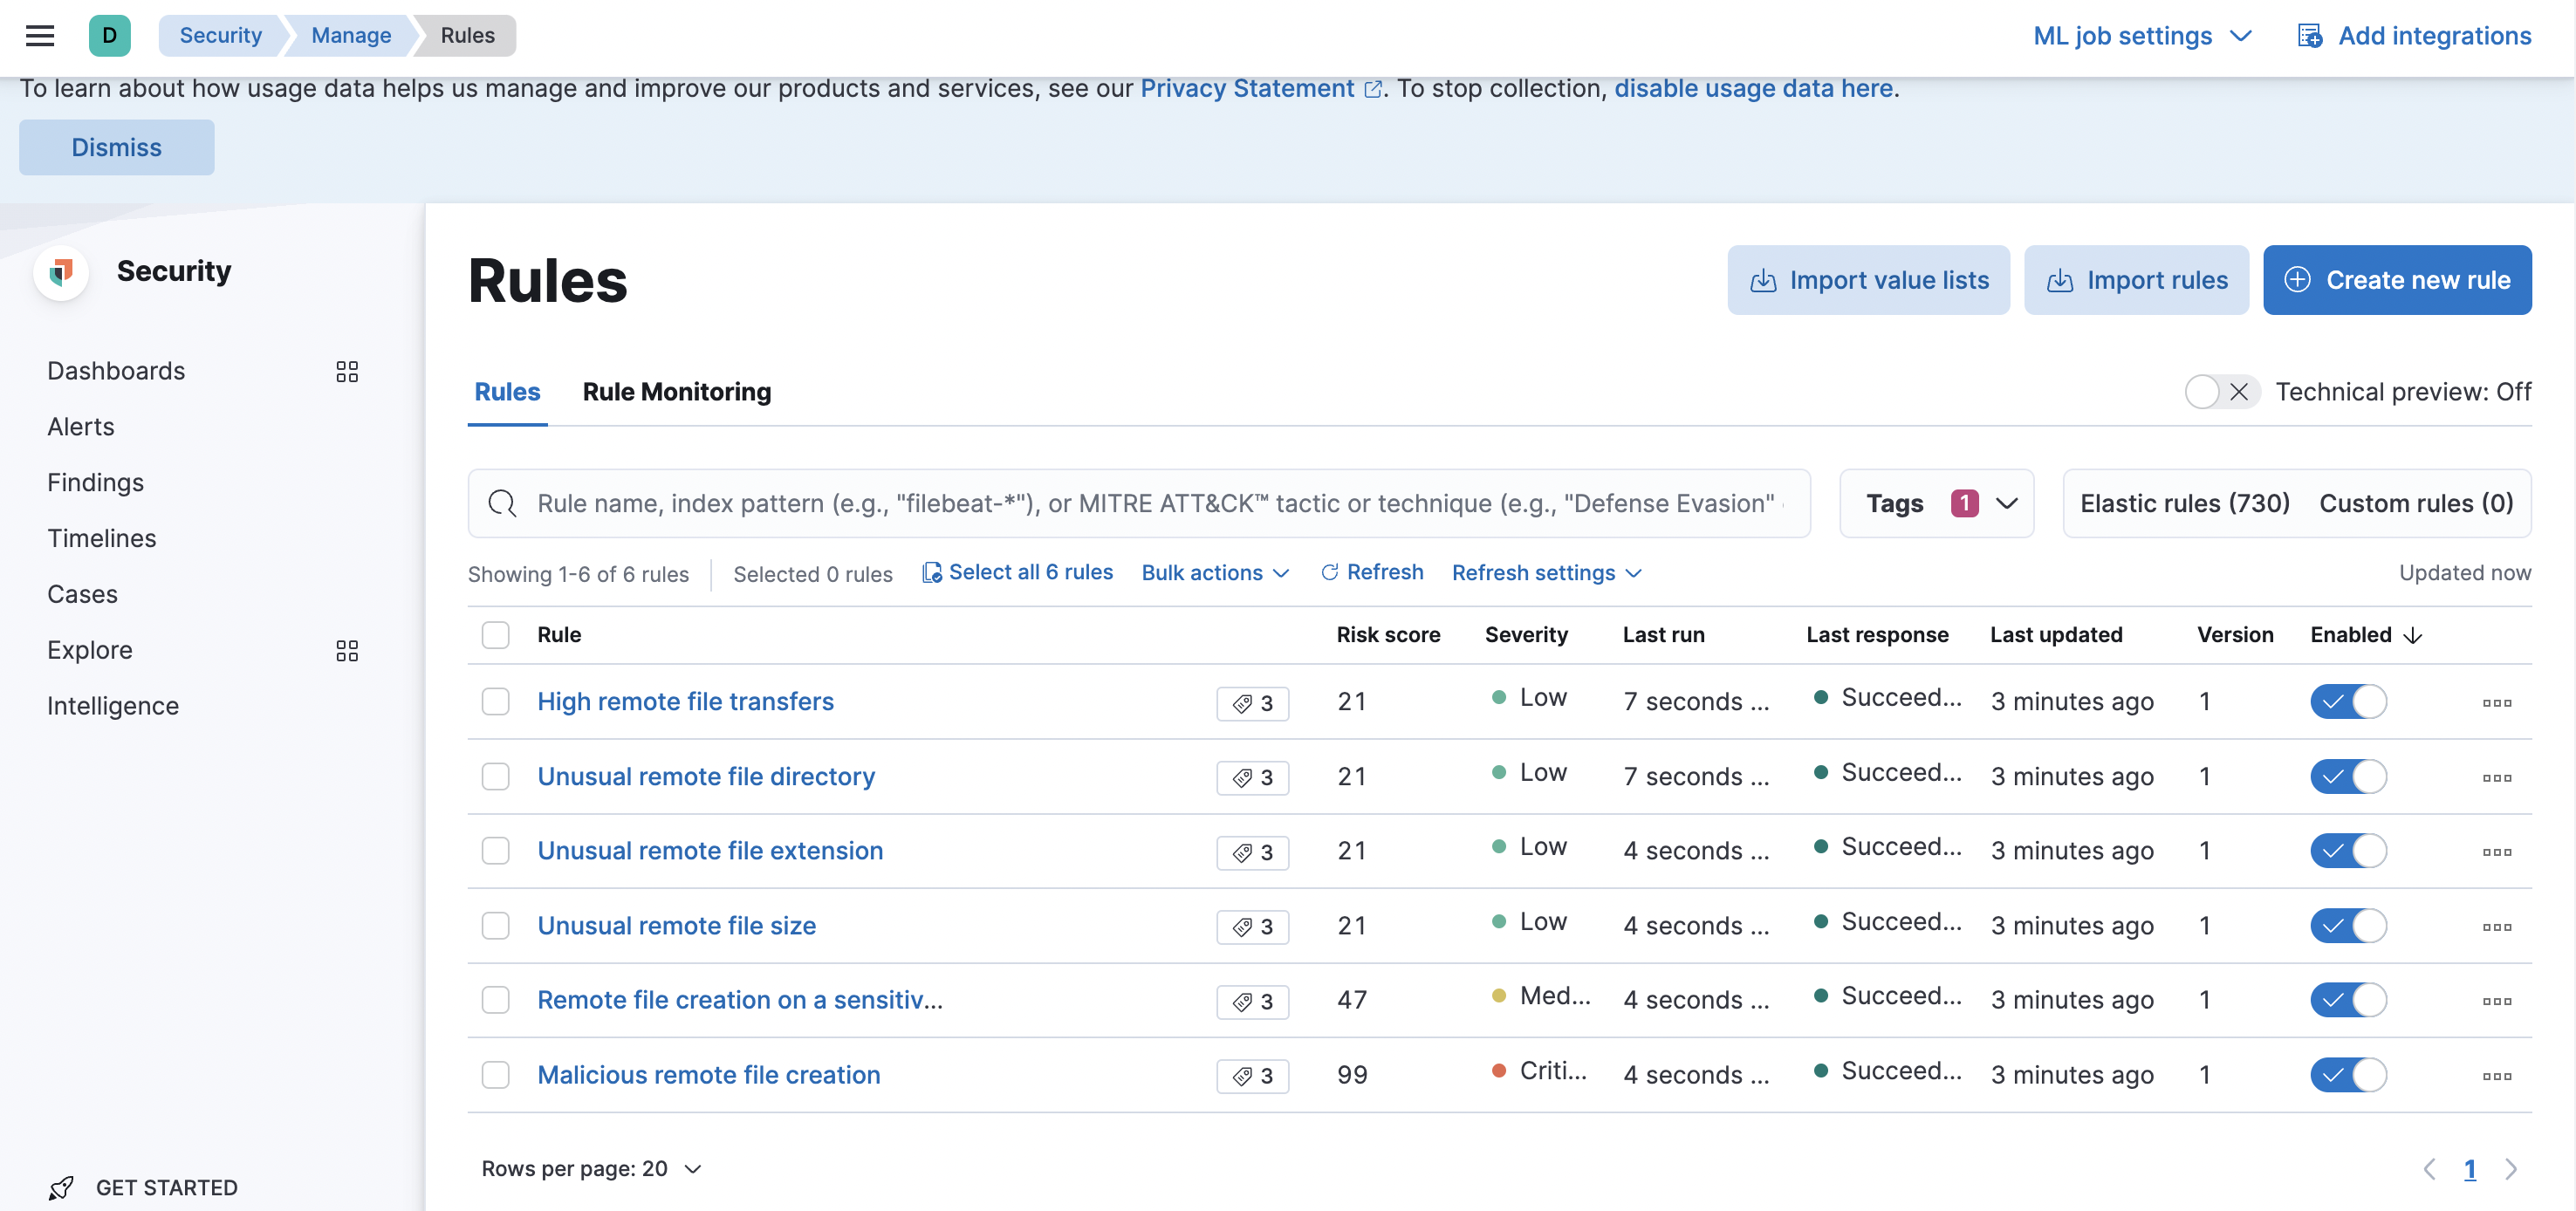Screen dimensions: 2576x1211
Task: Toggle Technical preview switch on
Action: (x=2220, y=392)
